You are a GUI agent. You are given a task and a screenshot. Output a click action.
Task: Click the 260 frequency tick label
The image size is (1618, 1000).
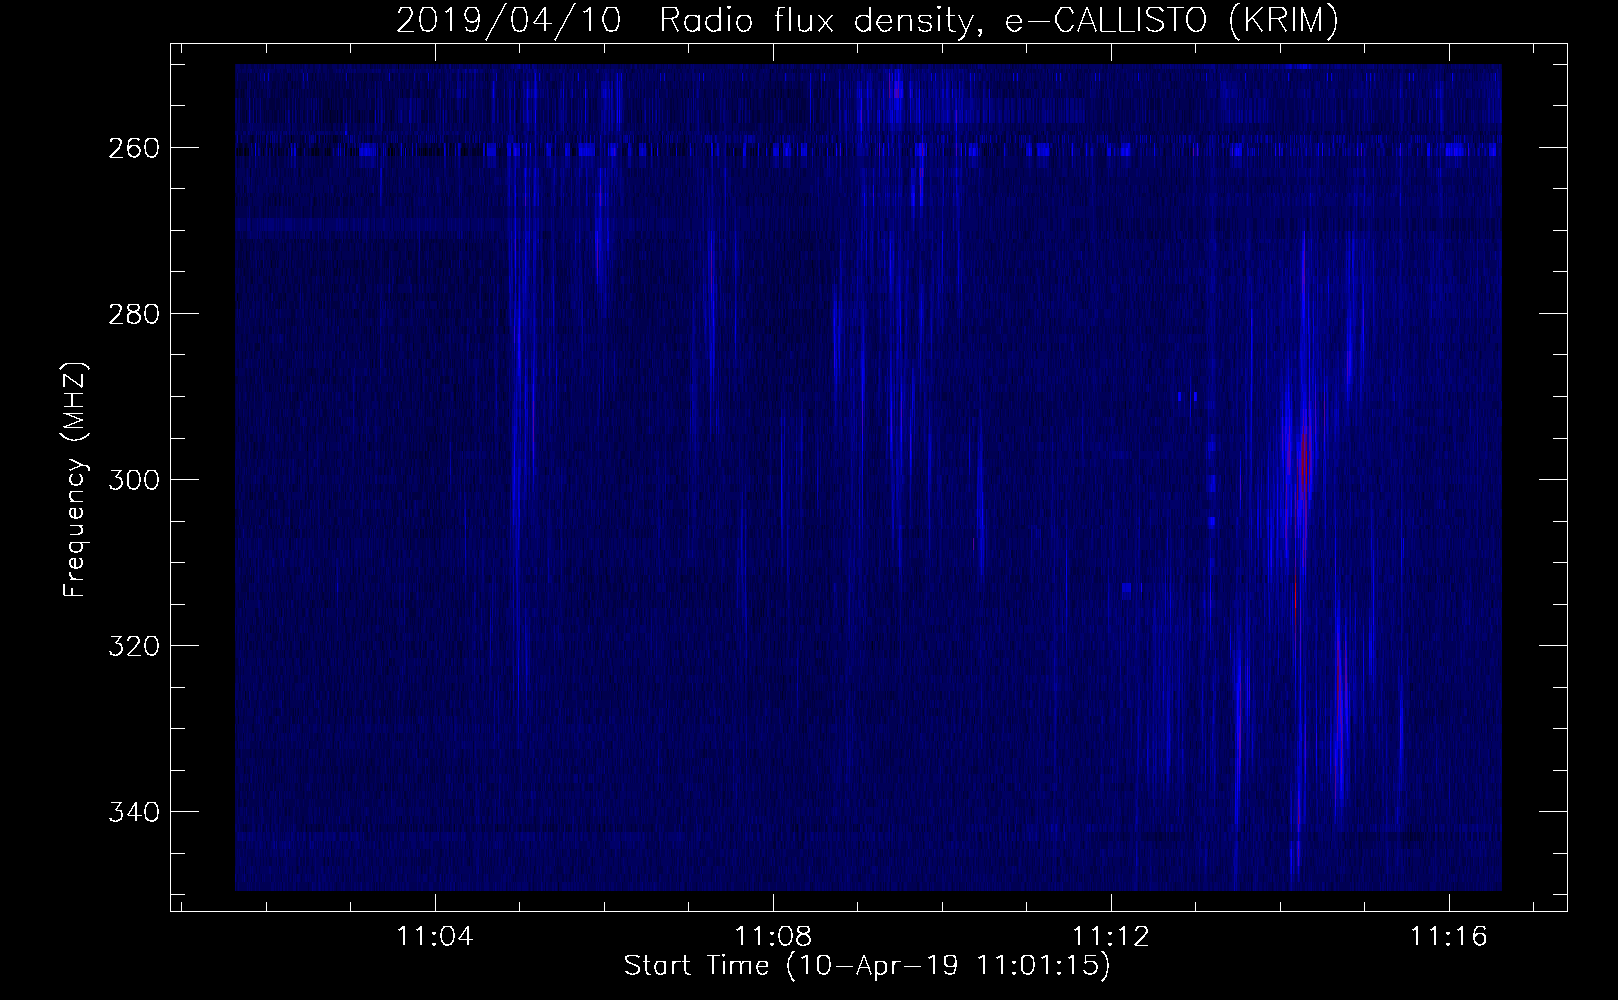[132, 148]
